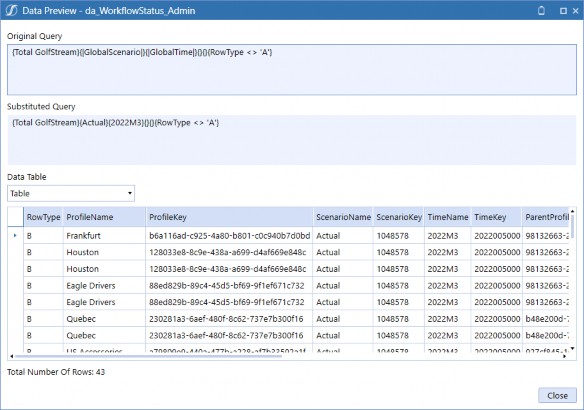Click the ScenarioName column header
The image size is (584, 410).
(x=343, y=217)
